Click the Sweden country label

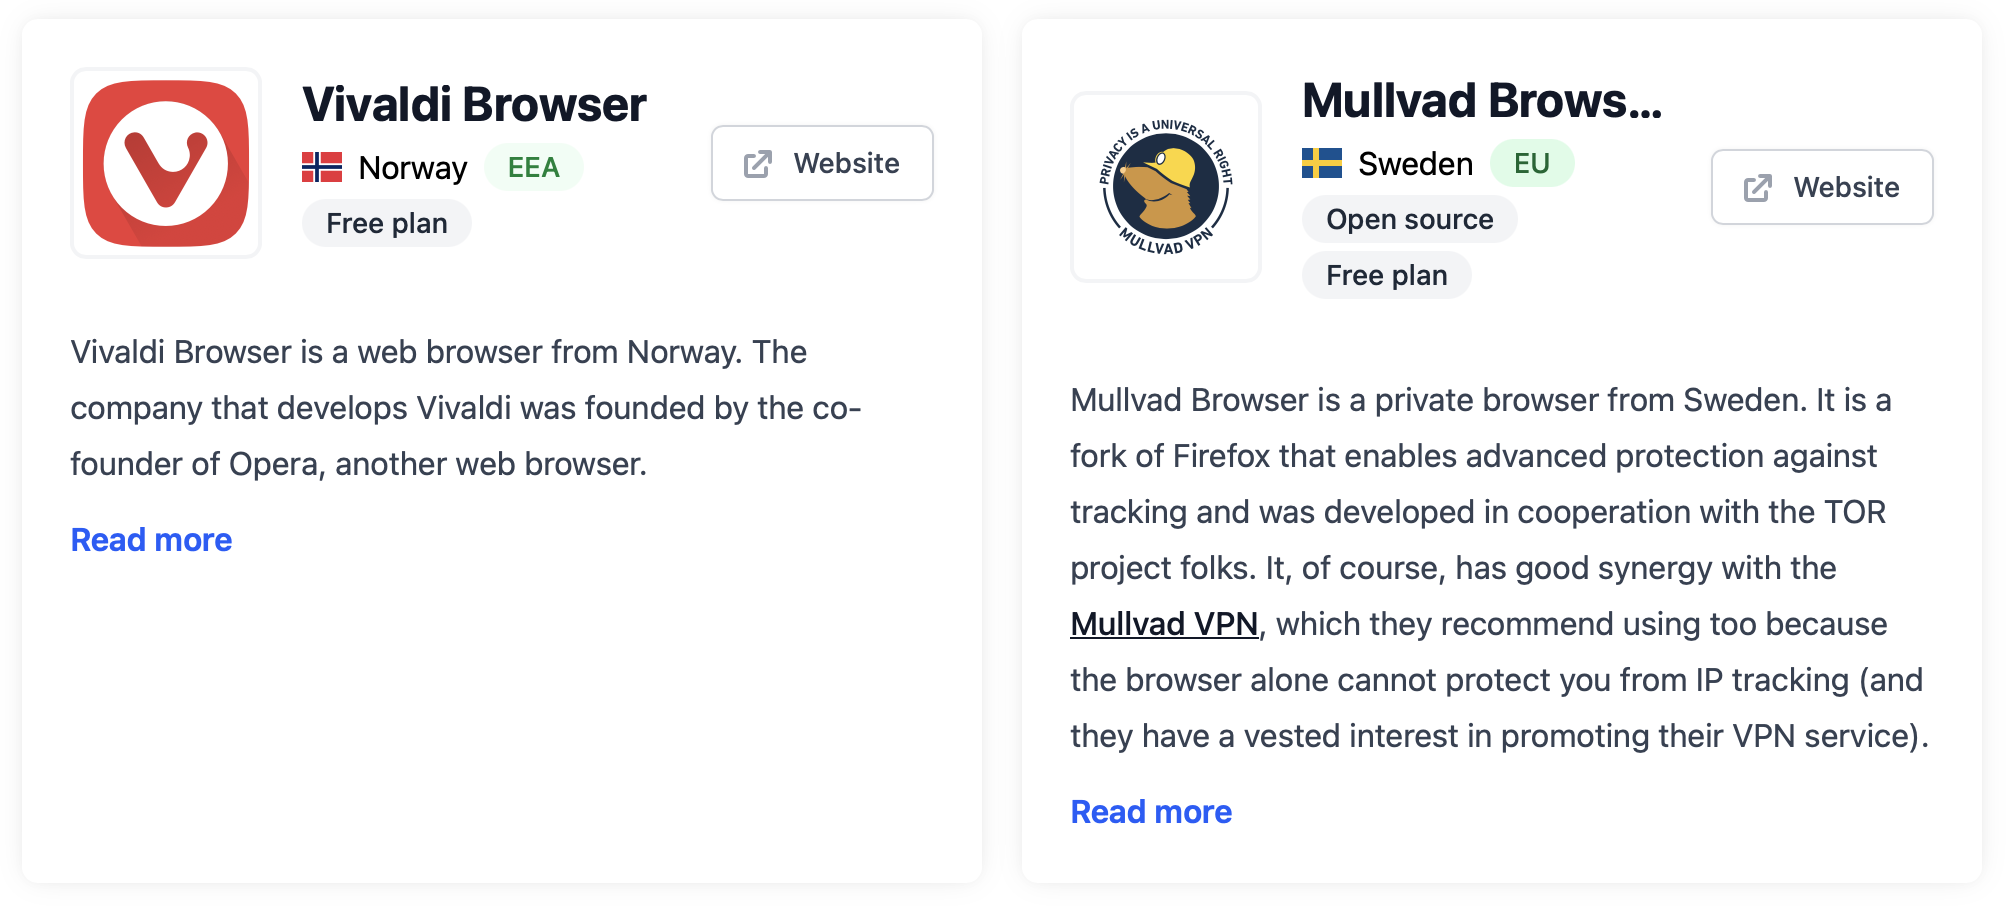(x=1415, y=163)
